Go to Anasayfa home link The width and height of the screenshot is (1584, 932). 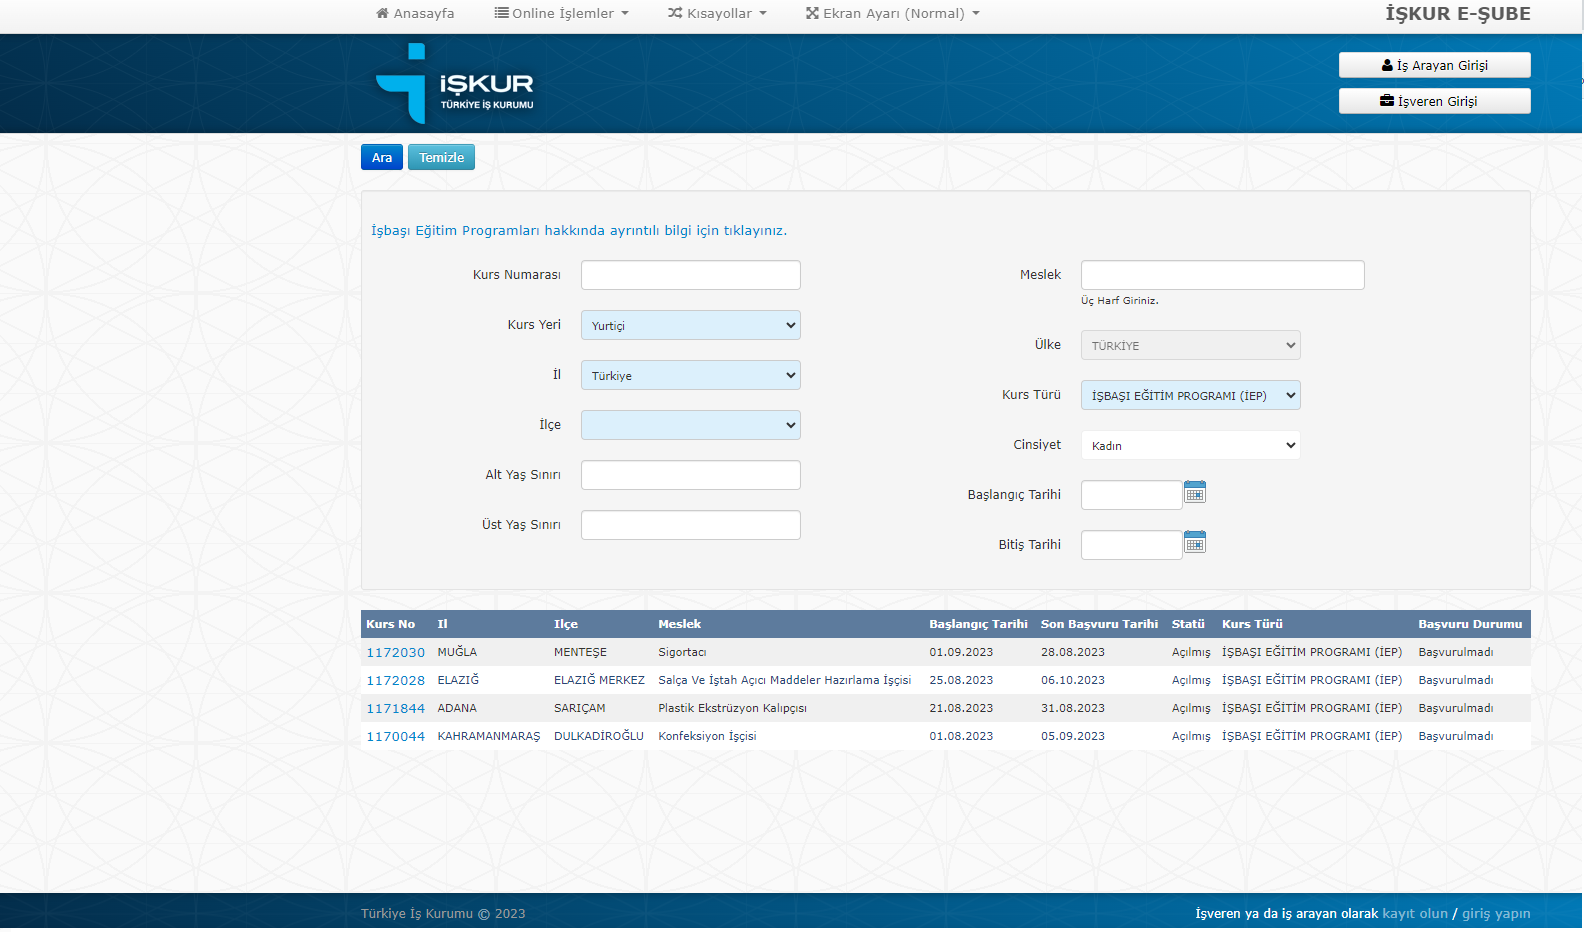tap(415, 14)
